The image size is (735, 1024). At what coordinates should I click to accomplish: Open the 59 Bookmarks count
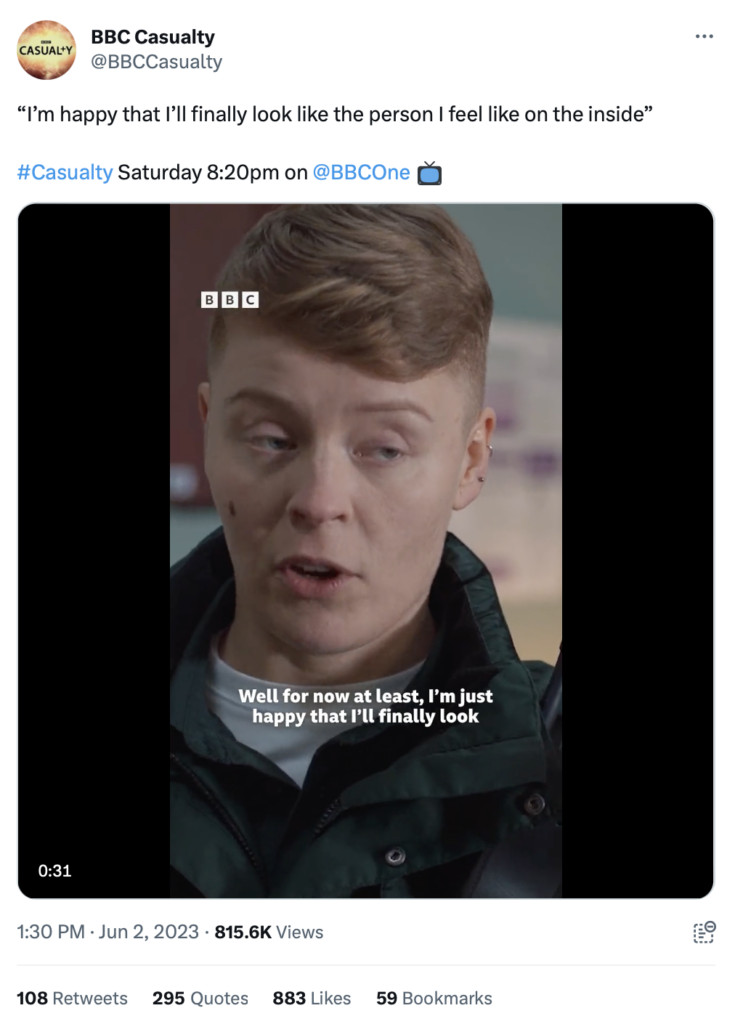[434, 998]
